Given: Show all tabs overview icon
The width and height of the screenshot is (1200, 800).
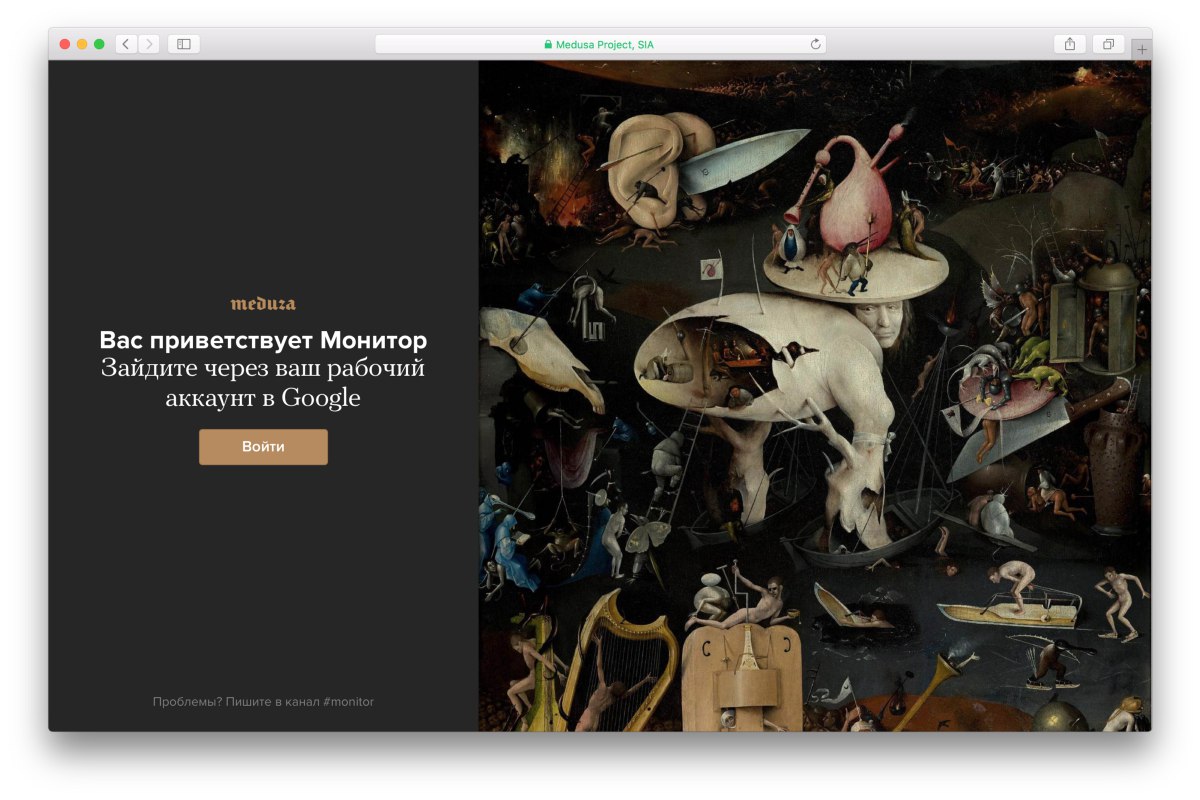Looking at the screenshot, I should 1108,44.
